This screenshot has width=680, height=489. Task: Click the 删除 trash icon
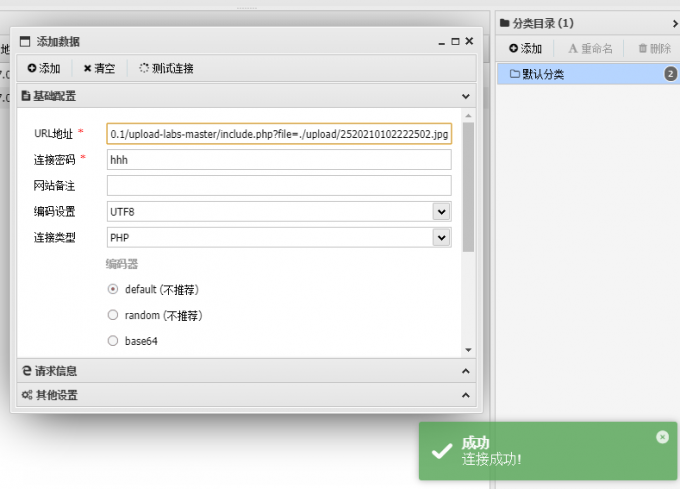click(x=643, y=48)
